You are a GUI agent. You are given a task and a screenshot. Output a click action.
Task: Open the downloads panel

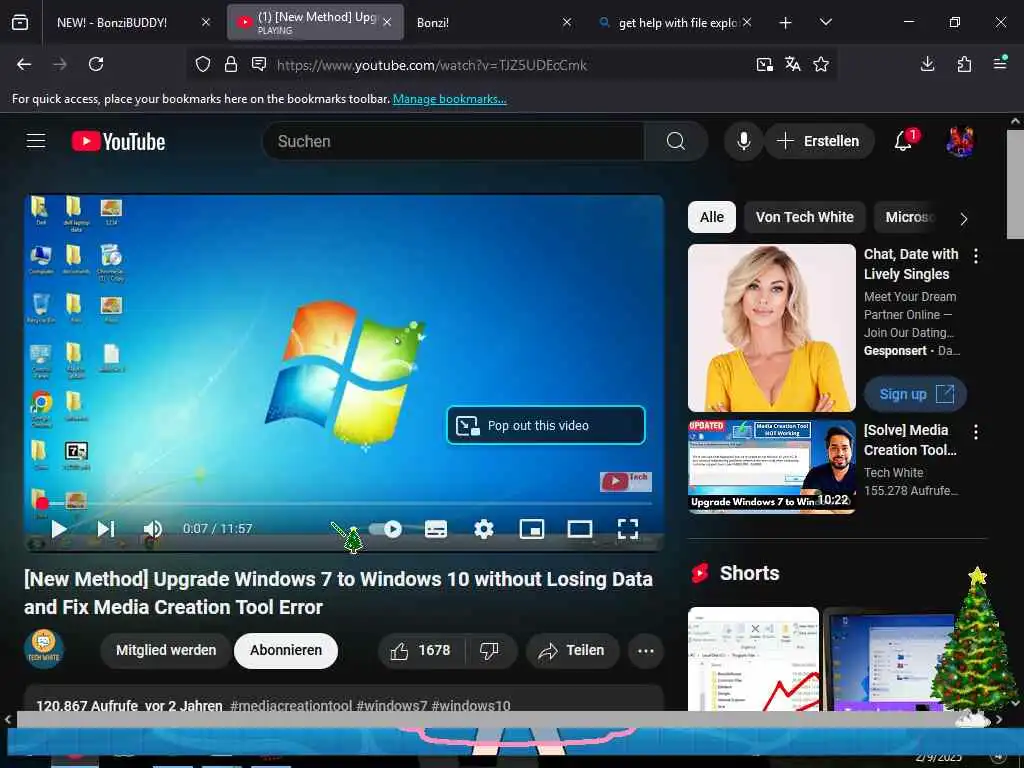[927, 64]
